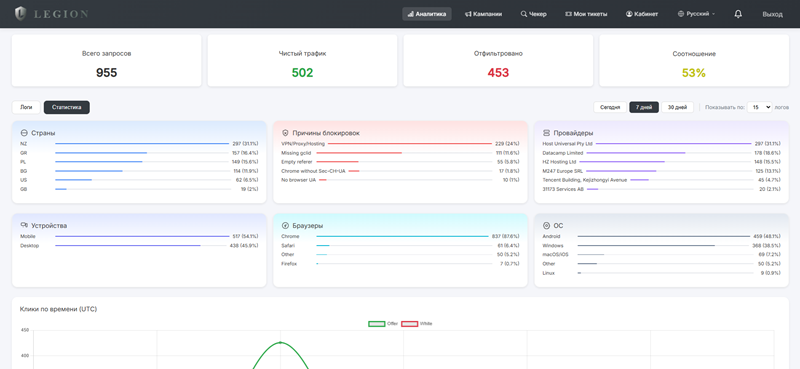Viewport: 800px width, 369px height.
Task: Open the logs-per-page dropdown showing 15
Action: [x=759, y=107]
